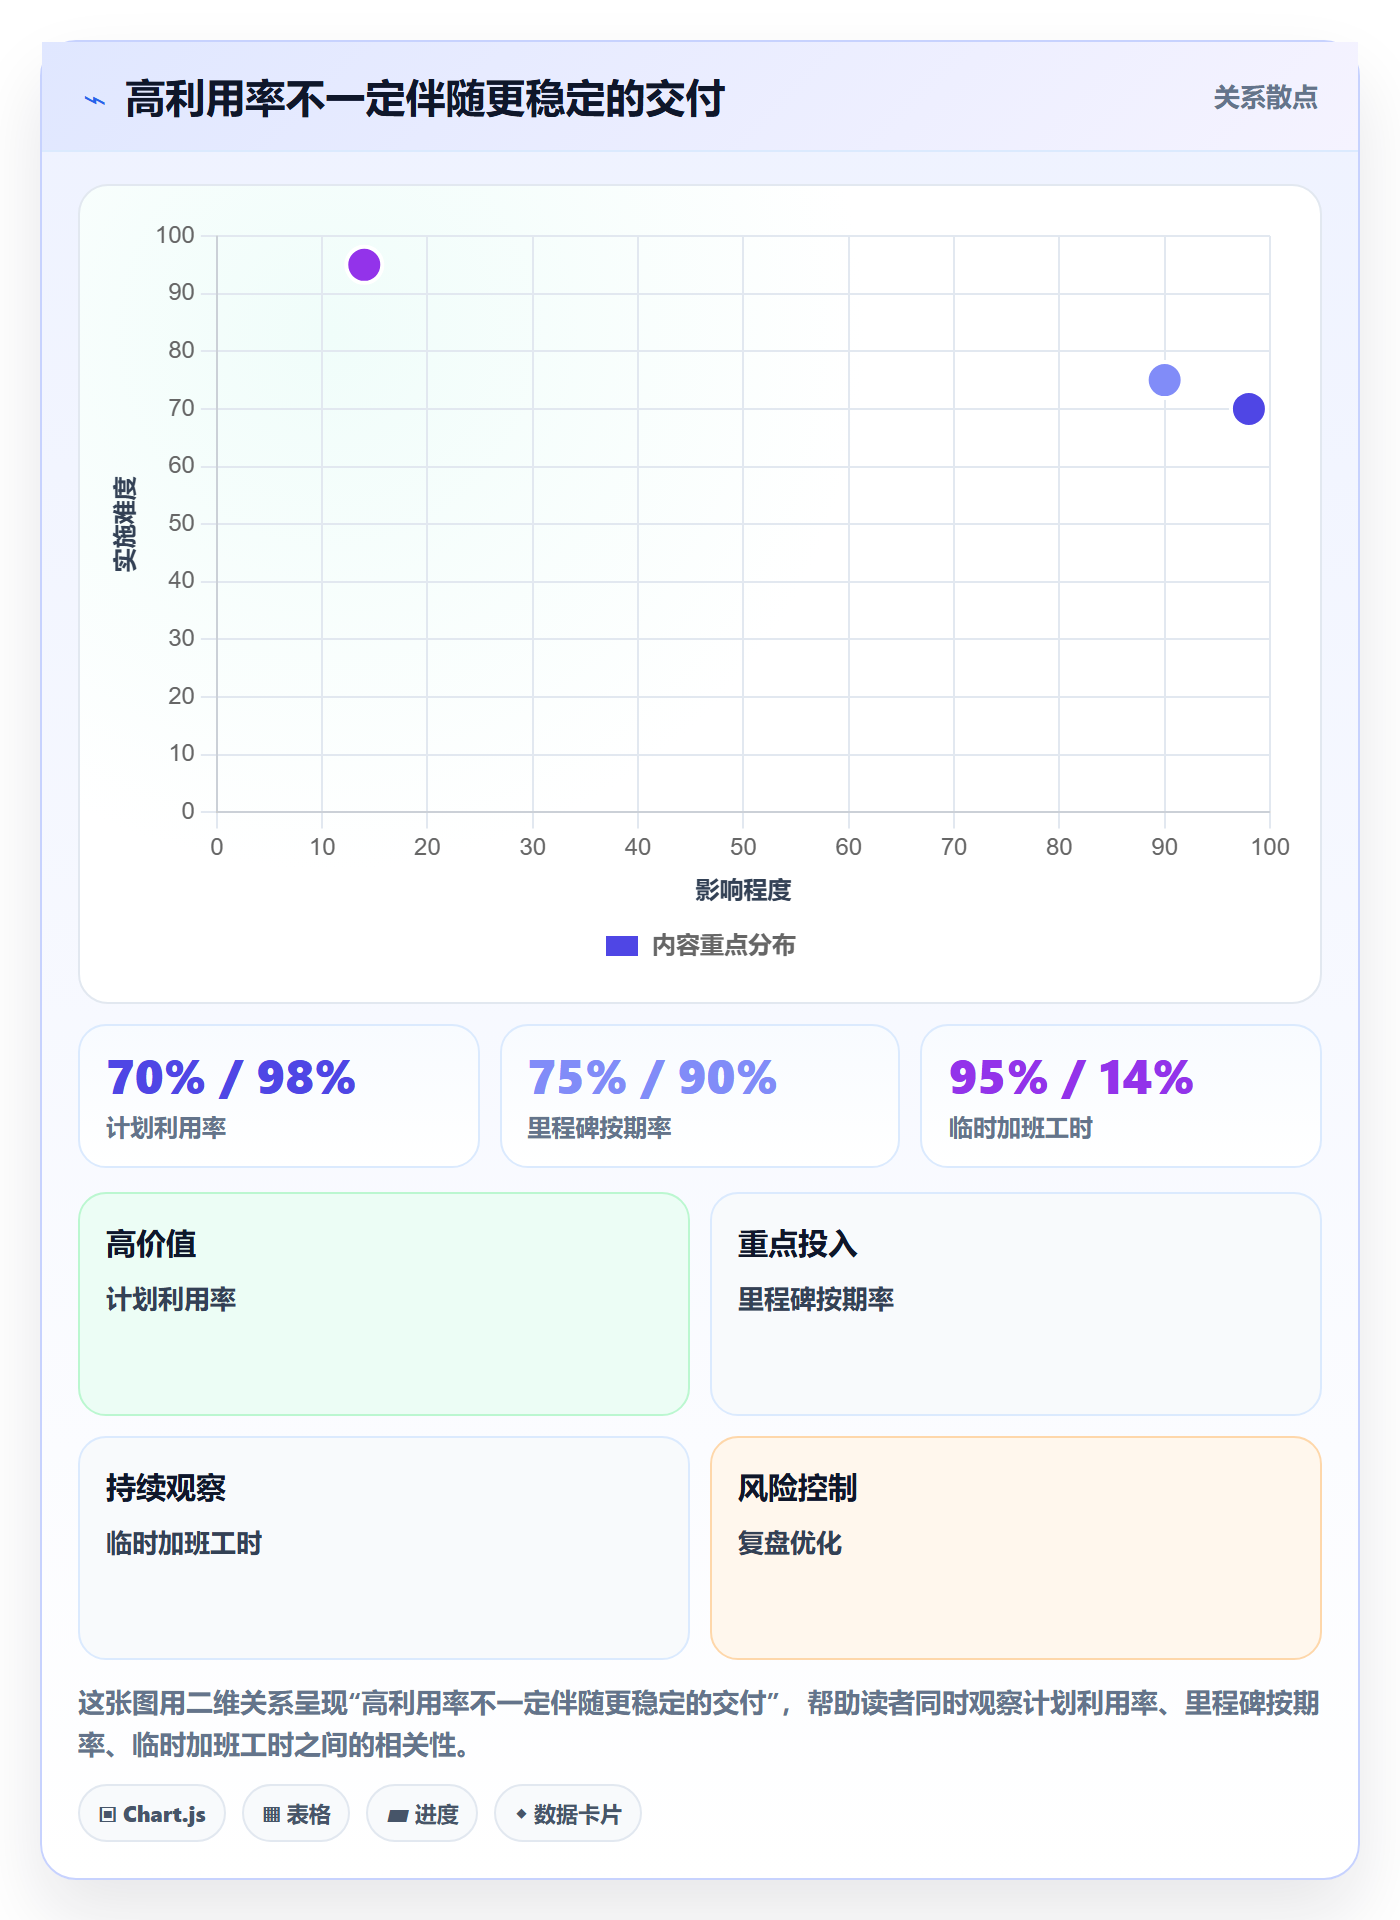Select the light blue scatter point at 90
Screen dimensions: 1400x1920
click(1164, 380)
